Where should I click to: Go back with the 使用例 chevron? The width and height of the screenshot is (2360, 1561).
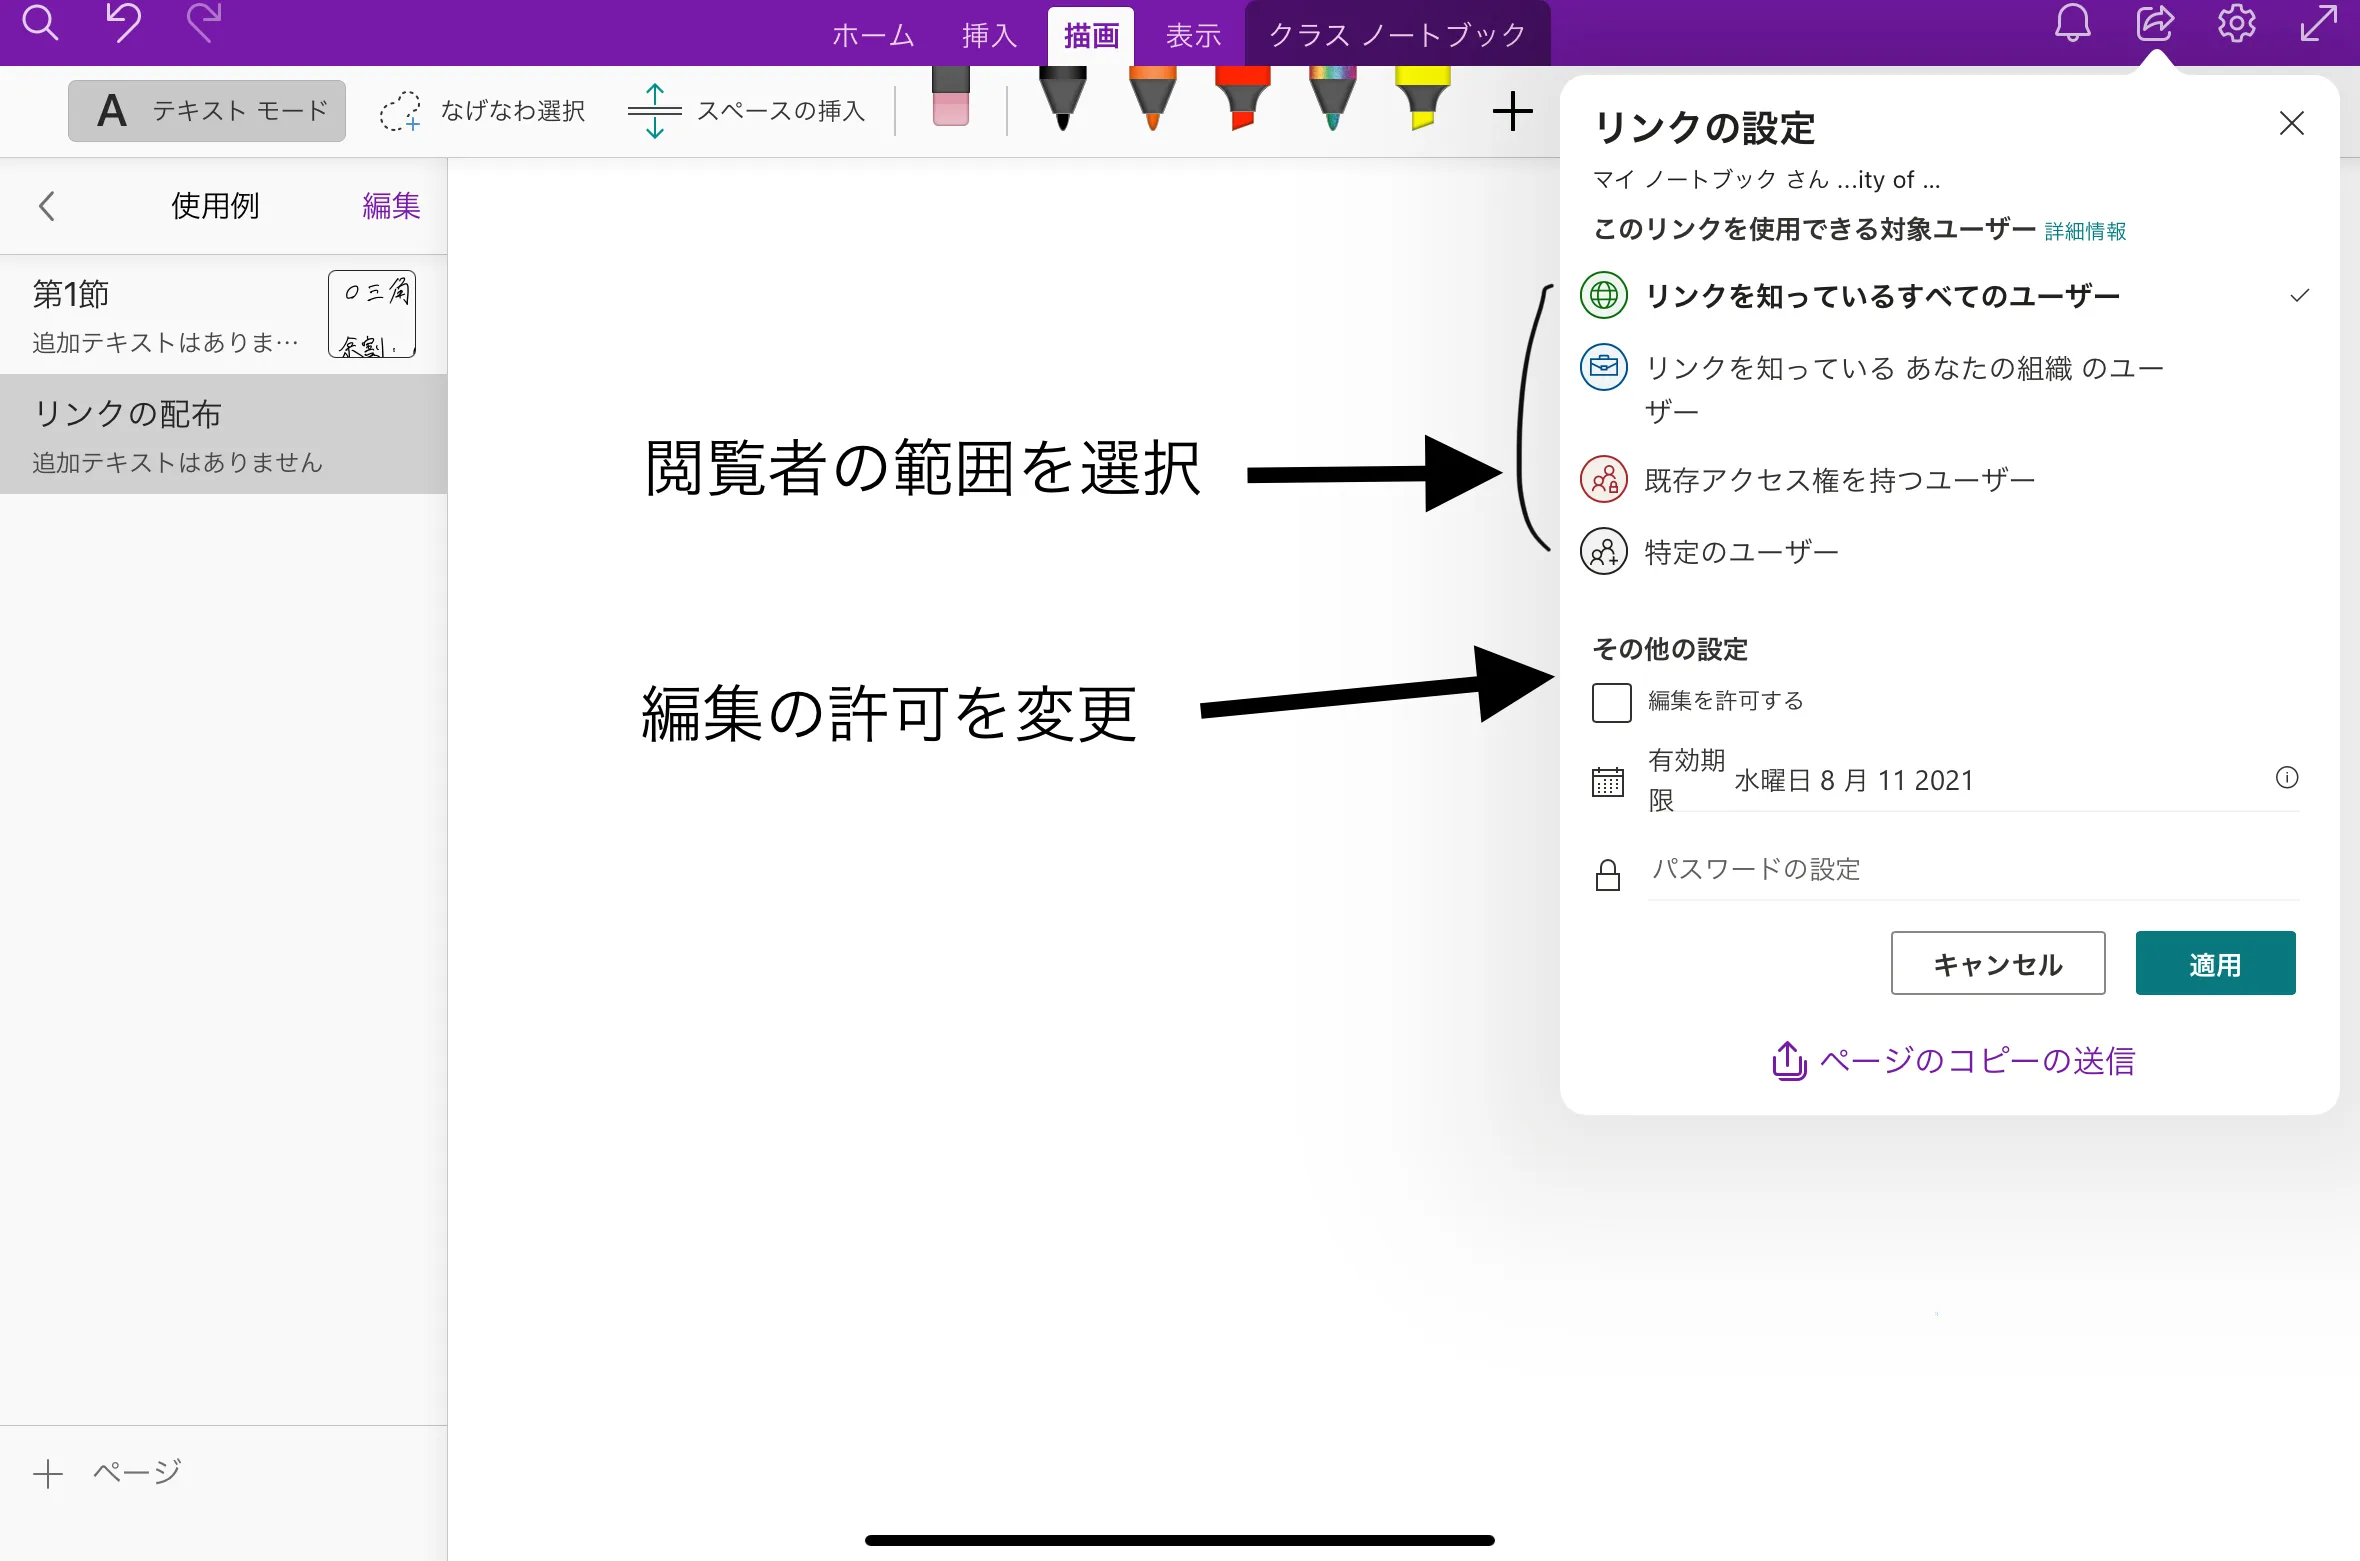pos(46,206)
